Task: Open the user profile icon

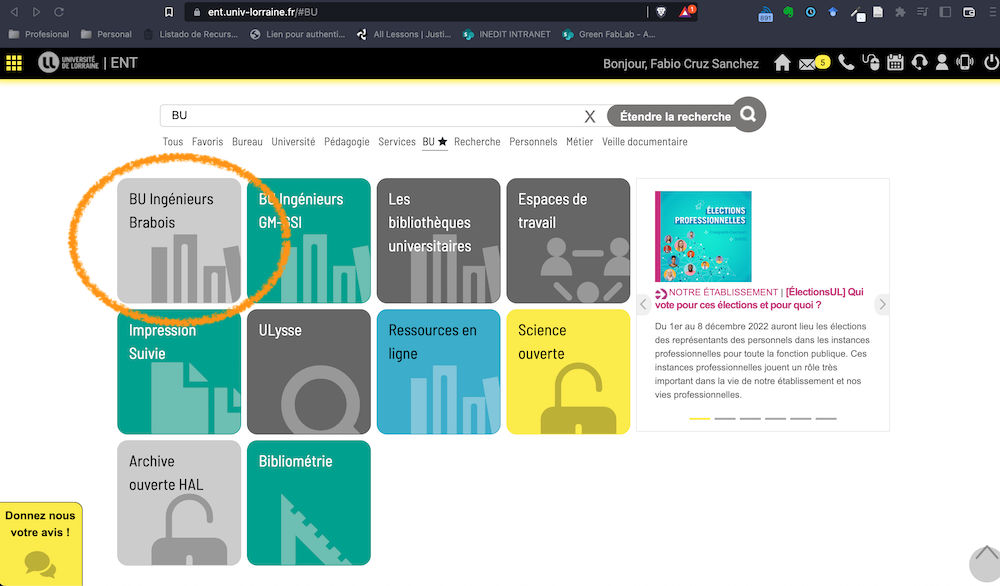Action: 942,63
